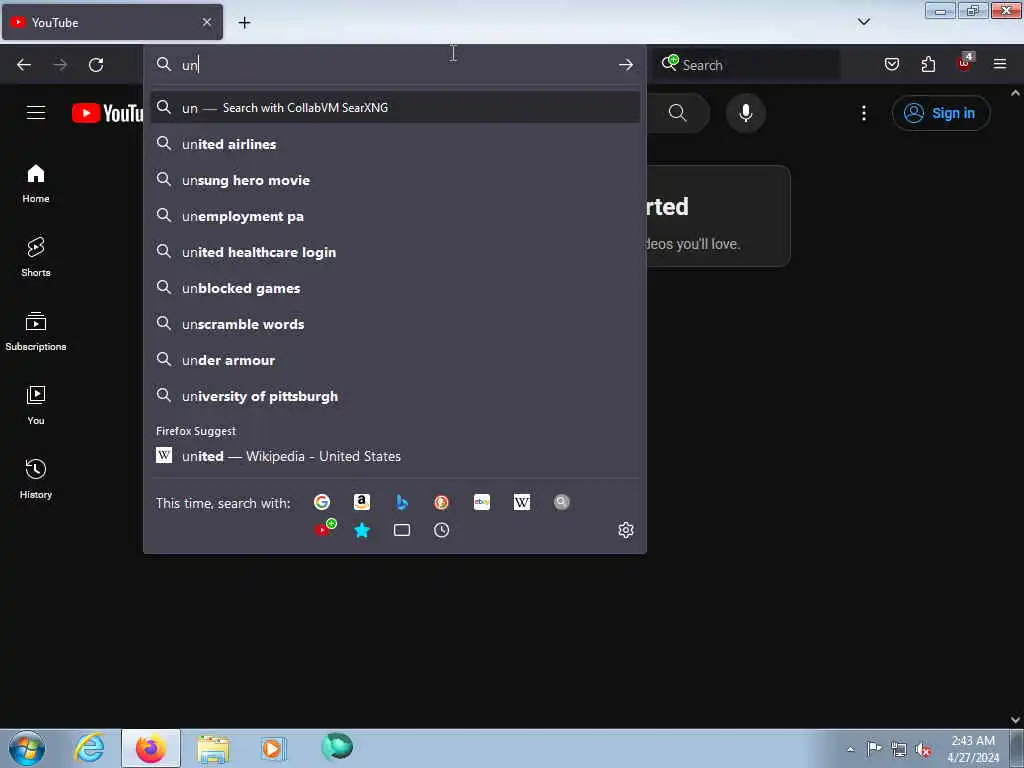Close the YouTube tab
The image size is (1024, 768).
[x=206, y=22]
